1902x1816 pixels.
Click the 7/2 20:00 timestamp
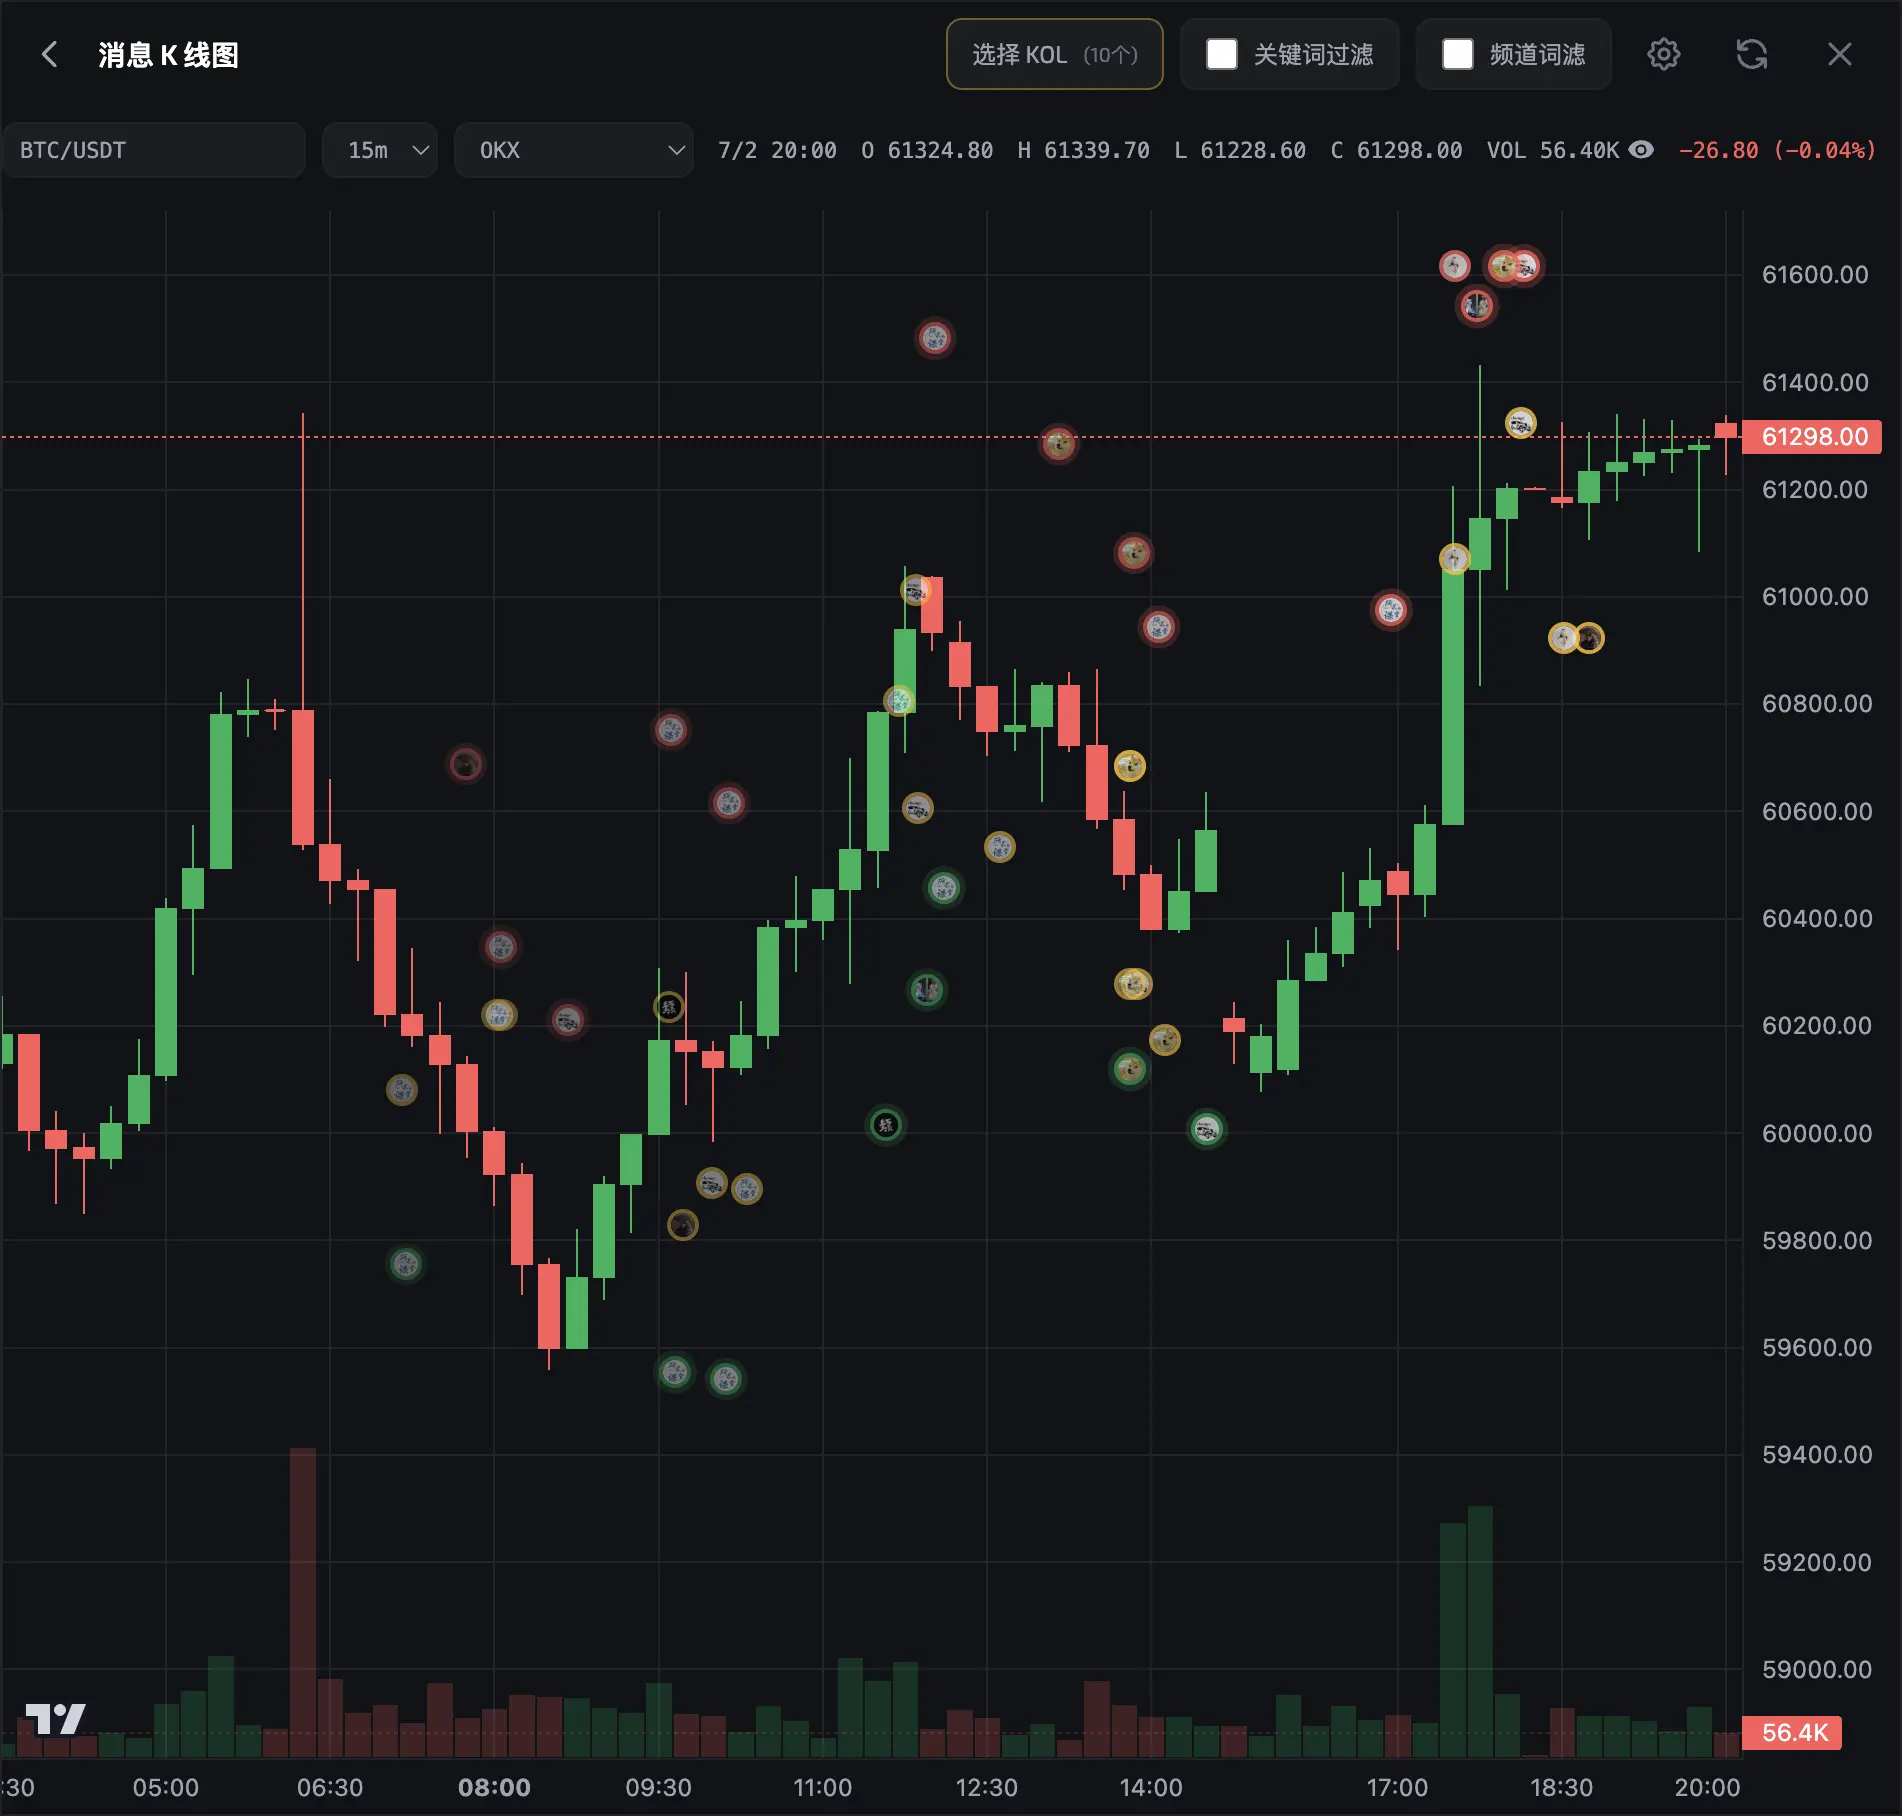(777, 150)
